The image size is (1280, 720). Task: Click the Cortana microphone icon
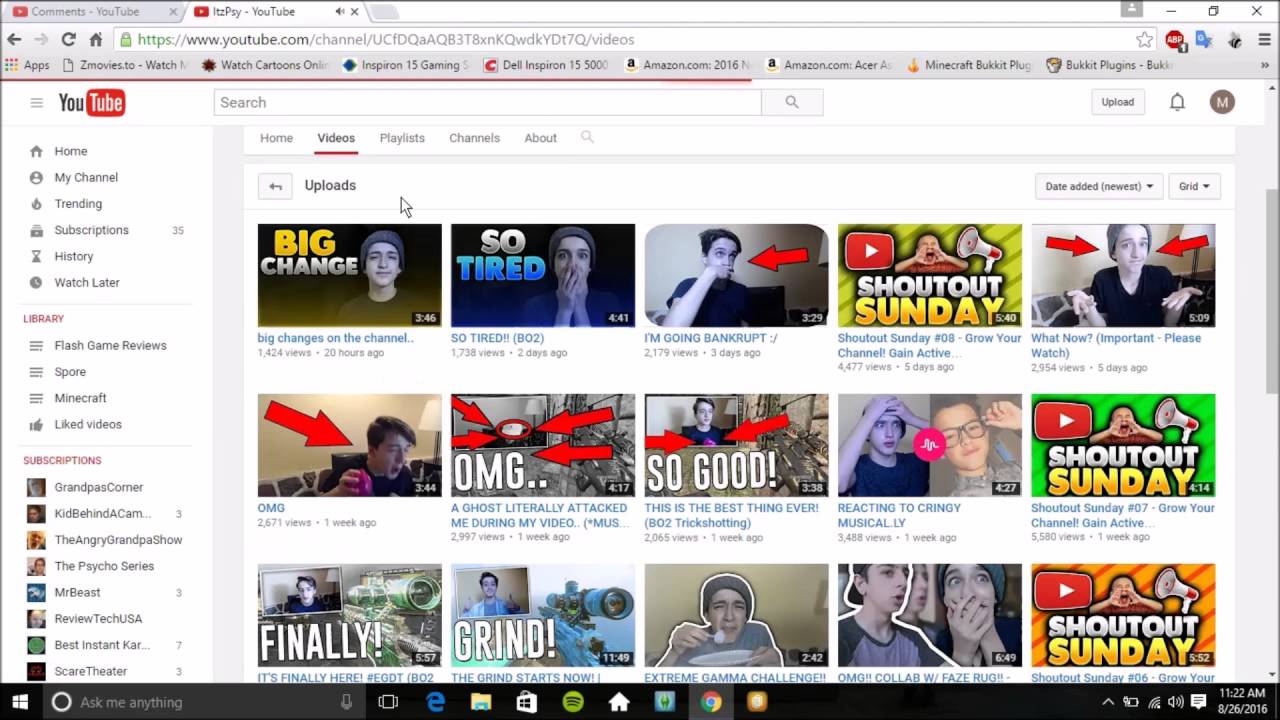[346, 702]
